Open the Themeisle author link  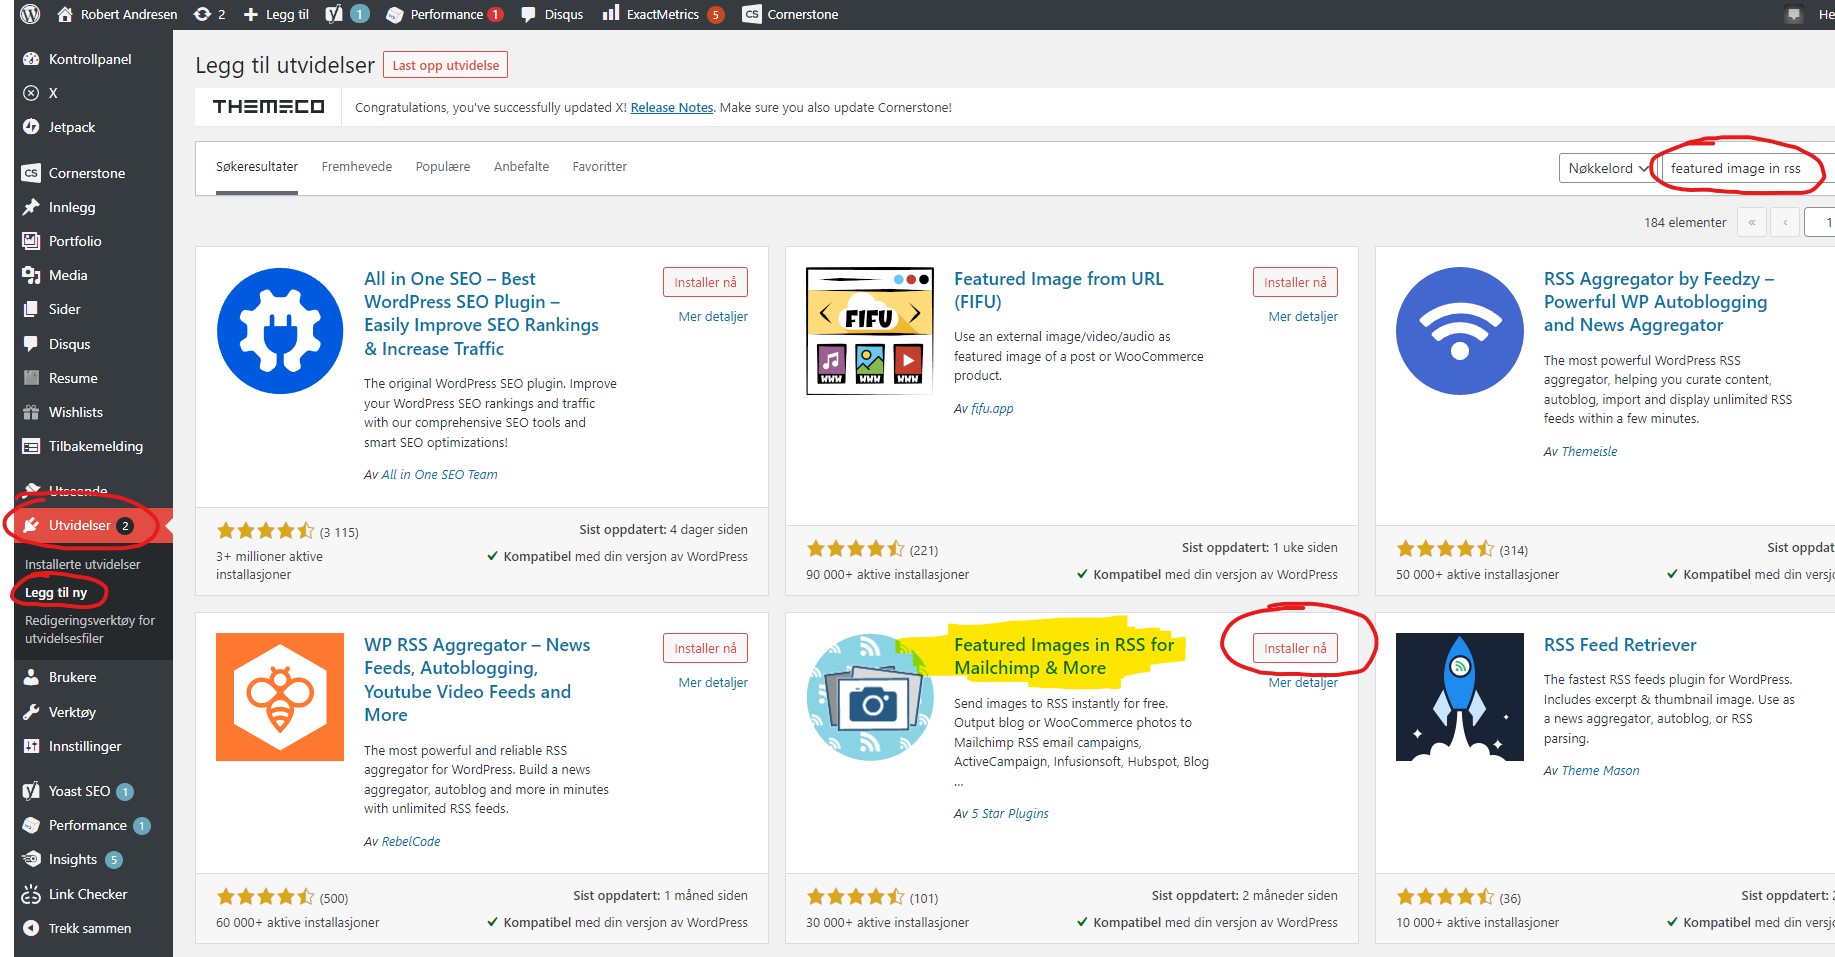[1589, 451]
